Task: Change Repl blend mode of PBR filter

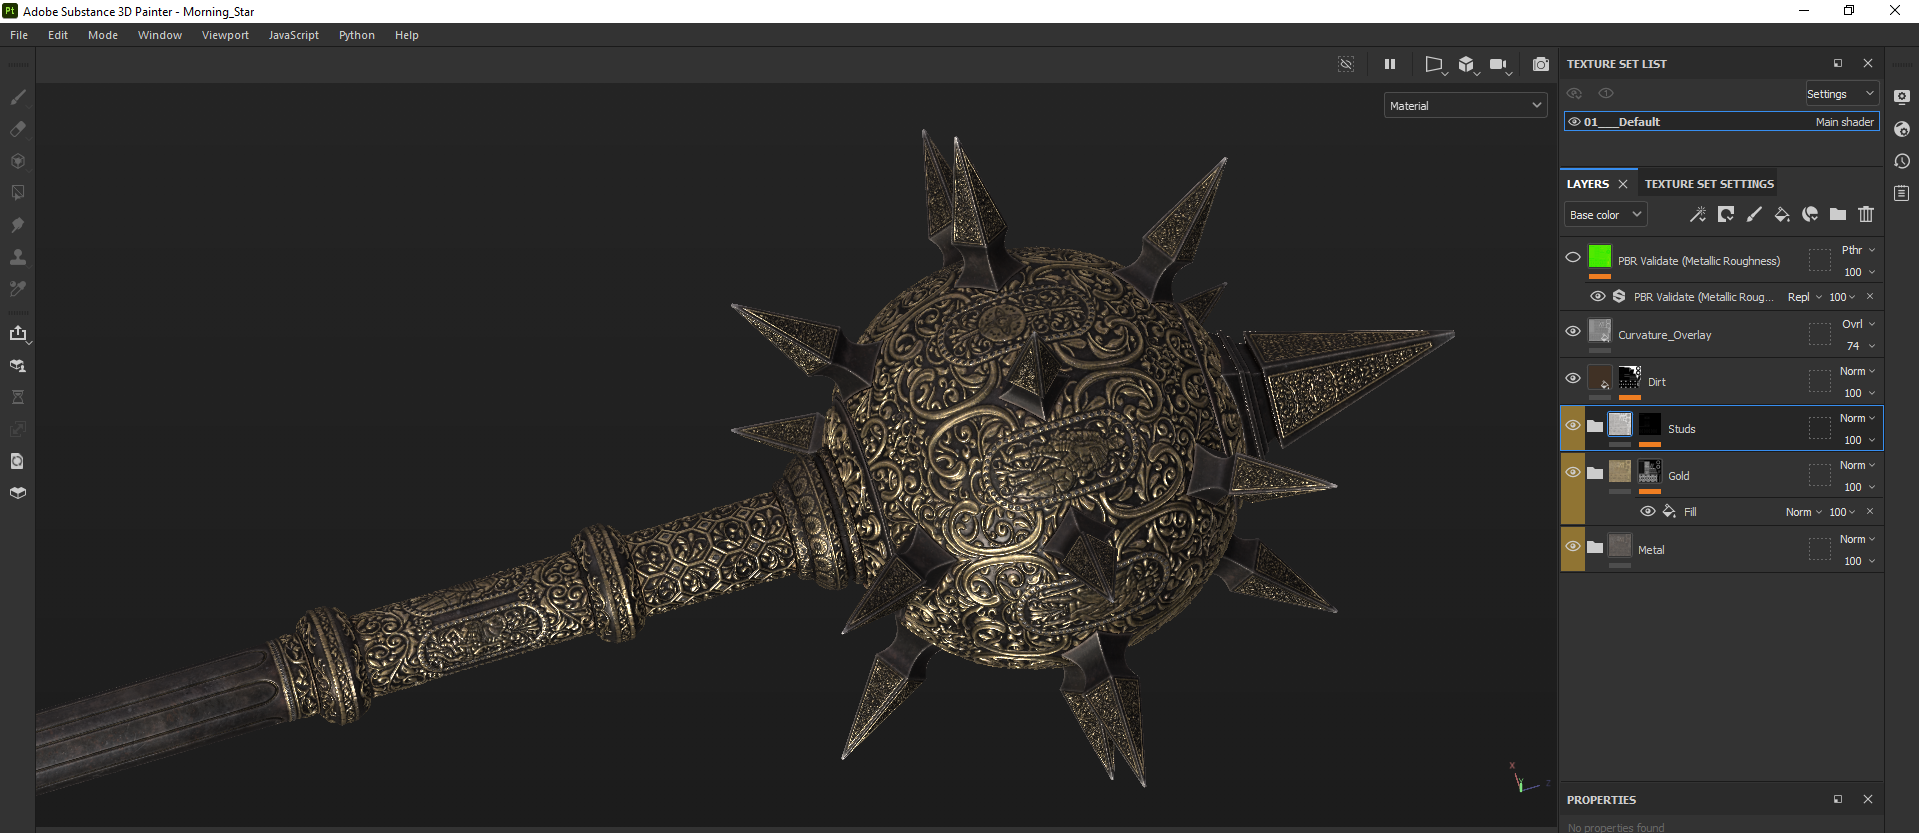Action: pos(1805,297)
